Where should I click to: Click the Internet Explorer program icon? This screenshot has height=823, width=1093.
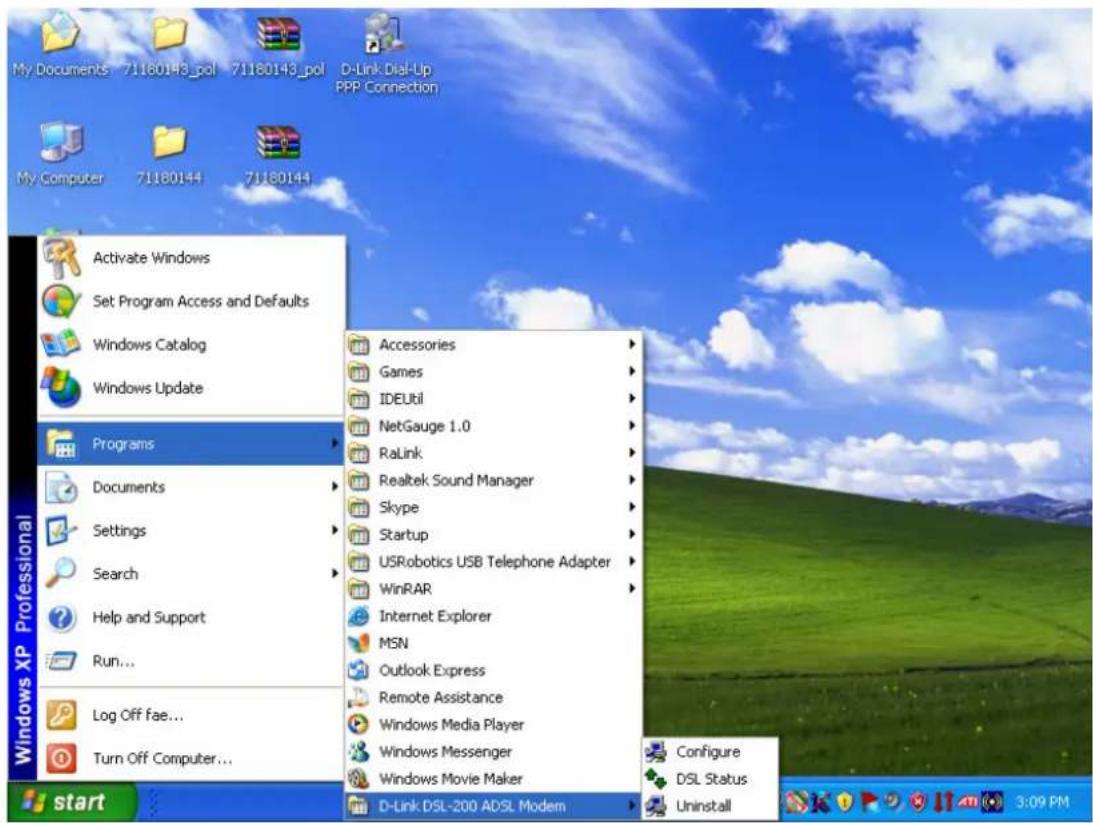[358, 616]
